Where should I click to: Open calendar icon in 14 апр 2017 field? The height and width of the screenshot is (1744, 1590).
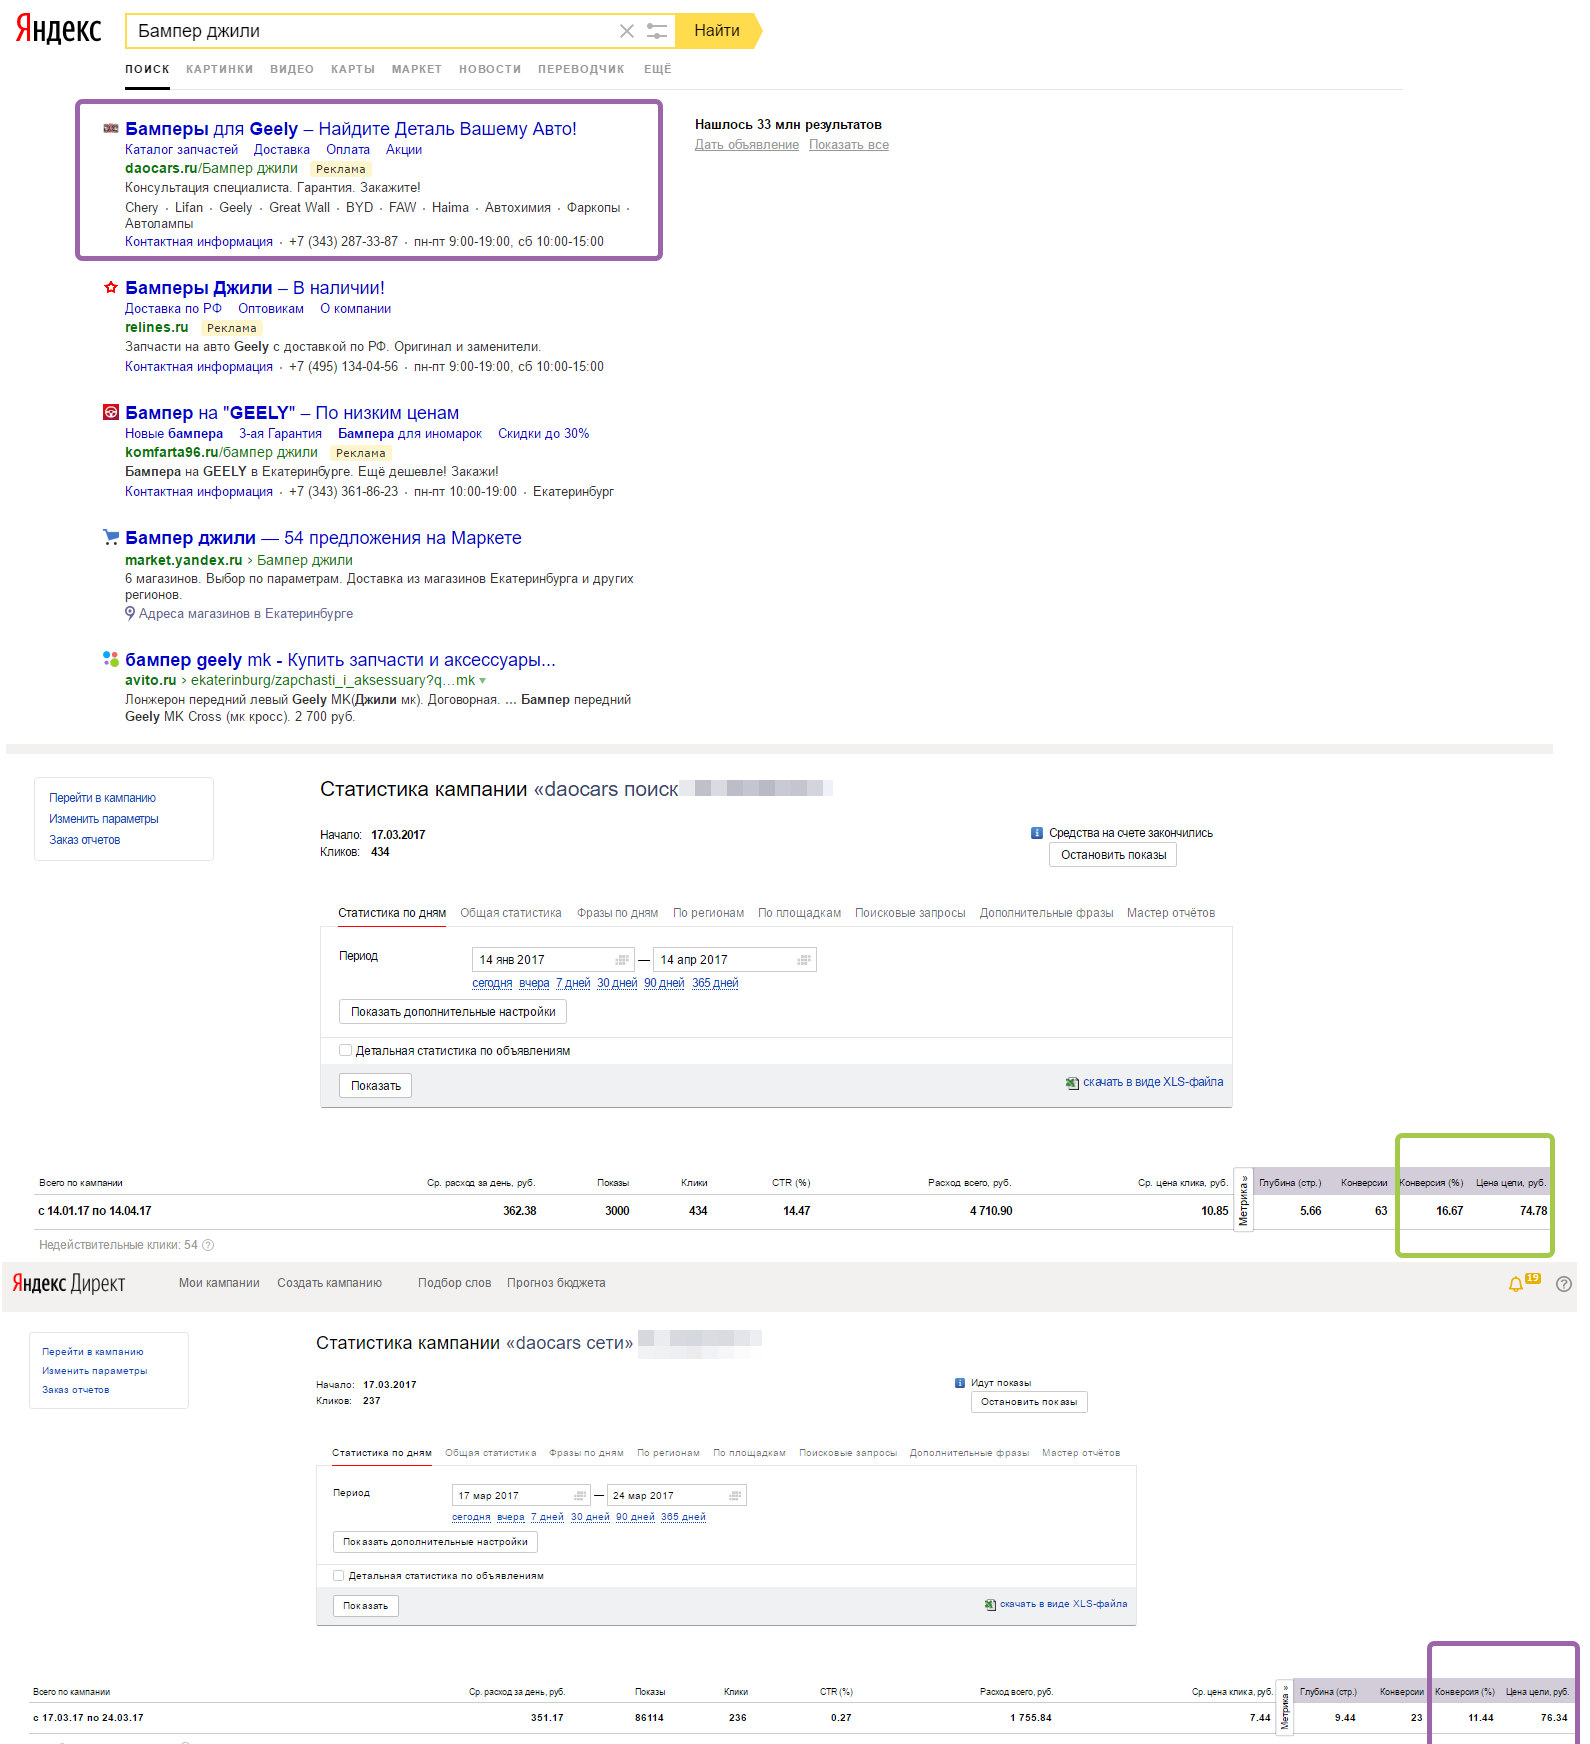(803, 960)
